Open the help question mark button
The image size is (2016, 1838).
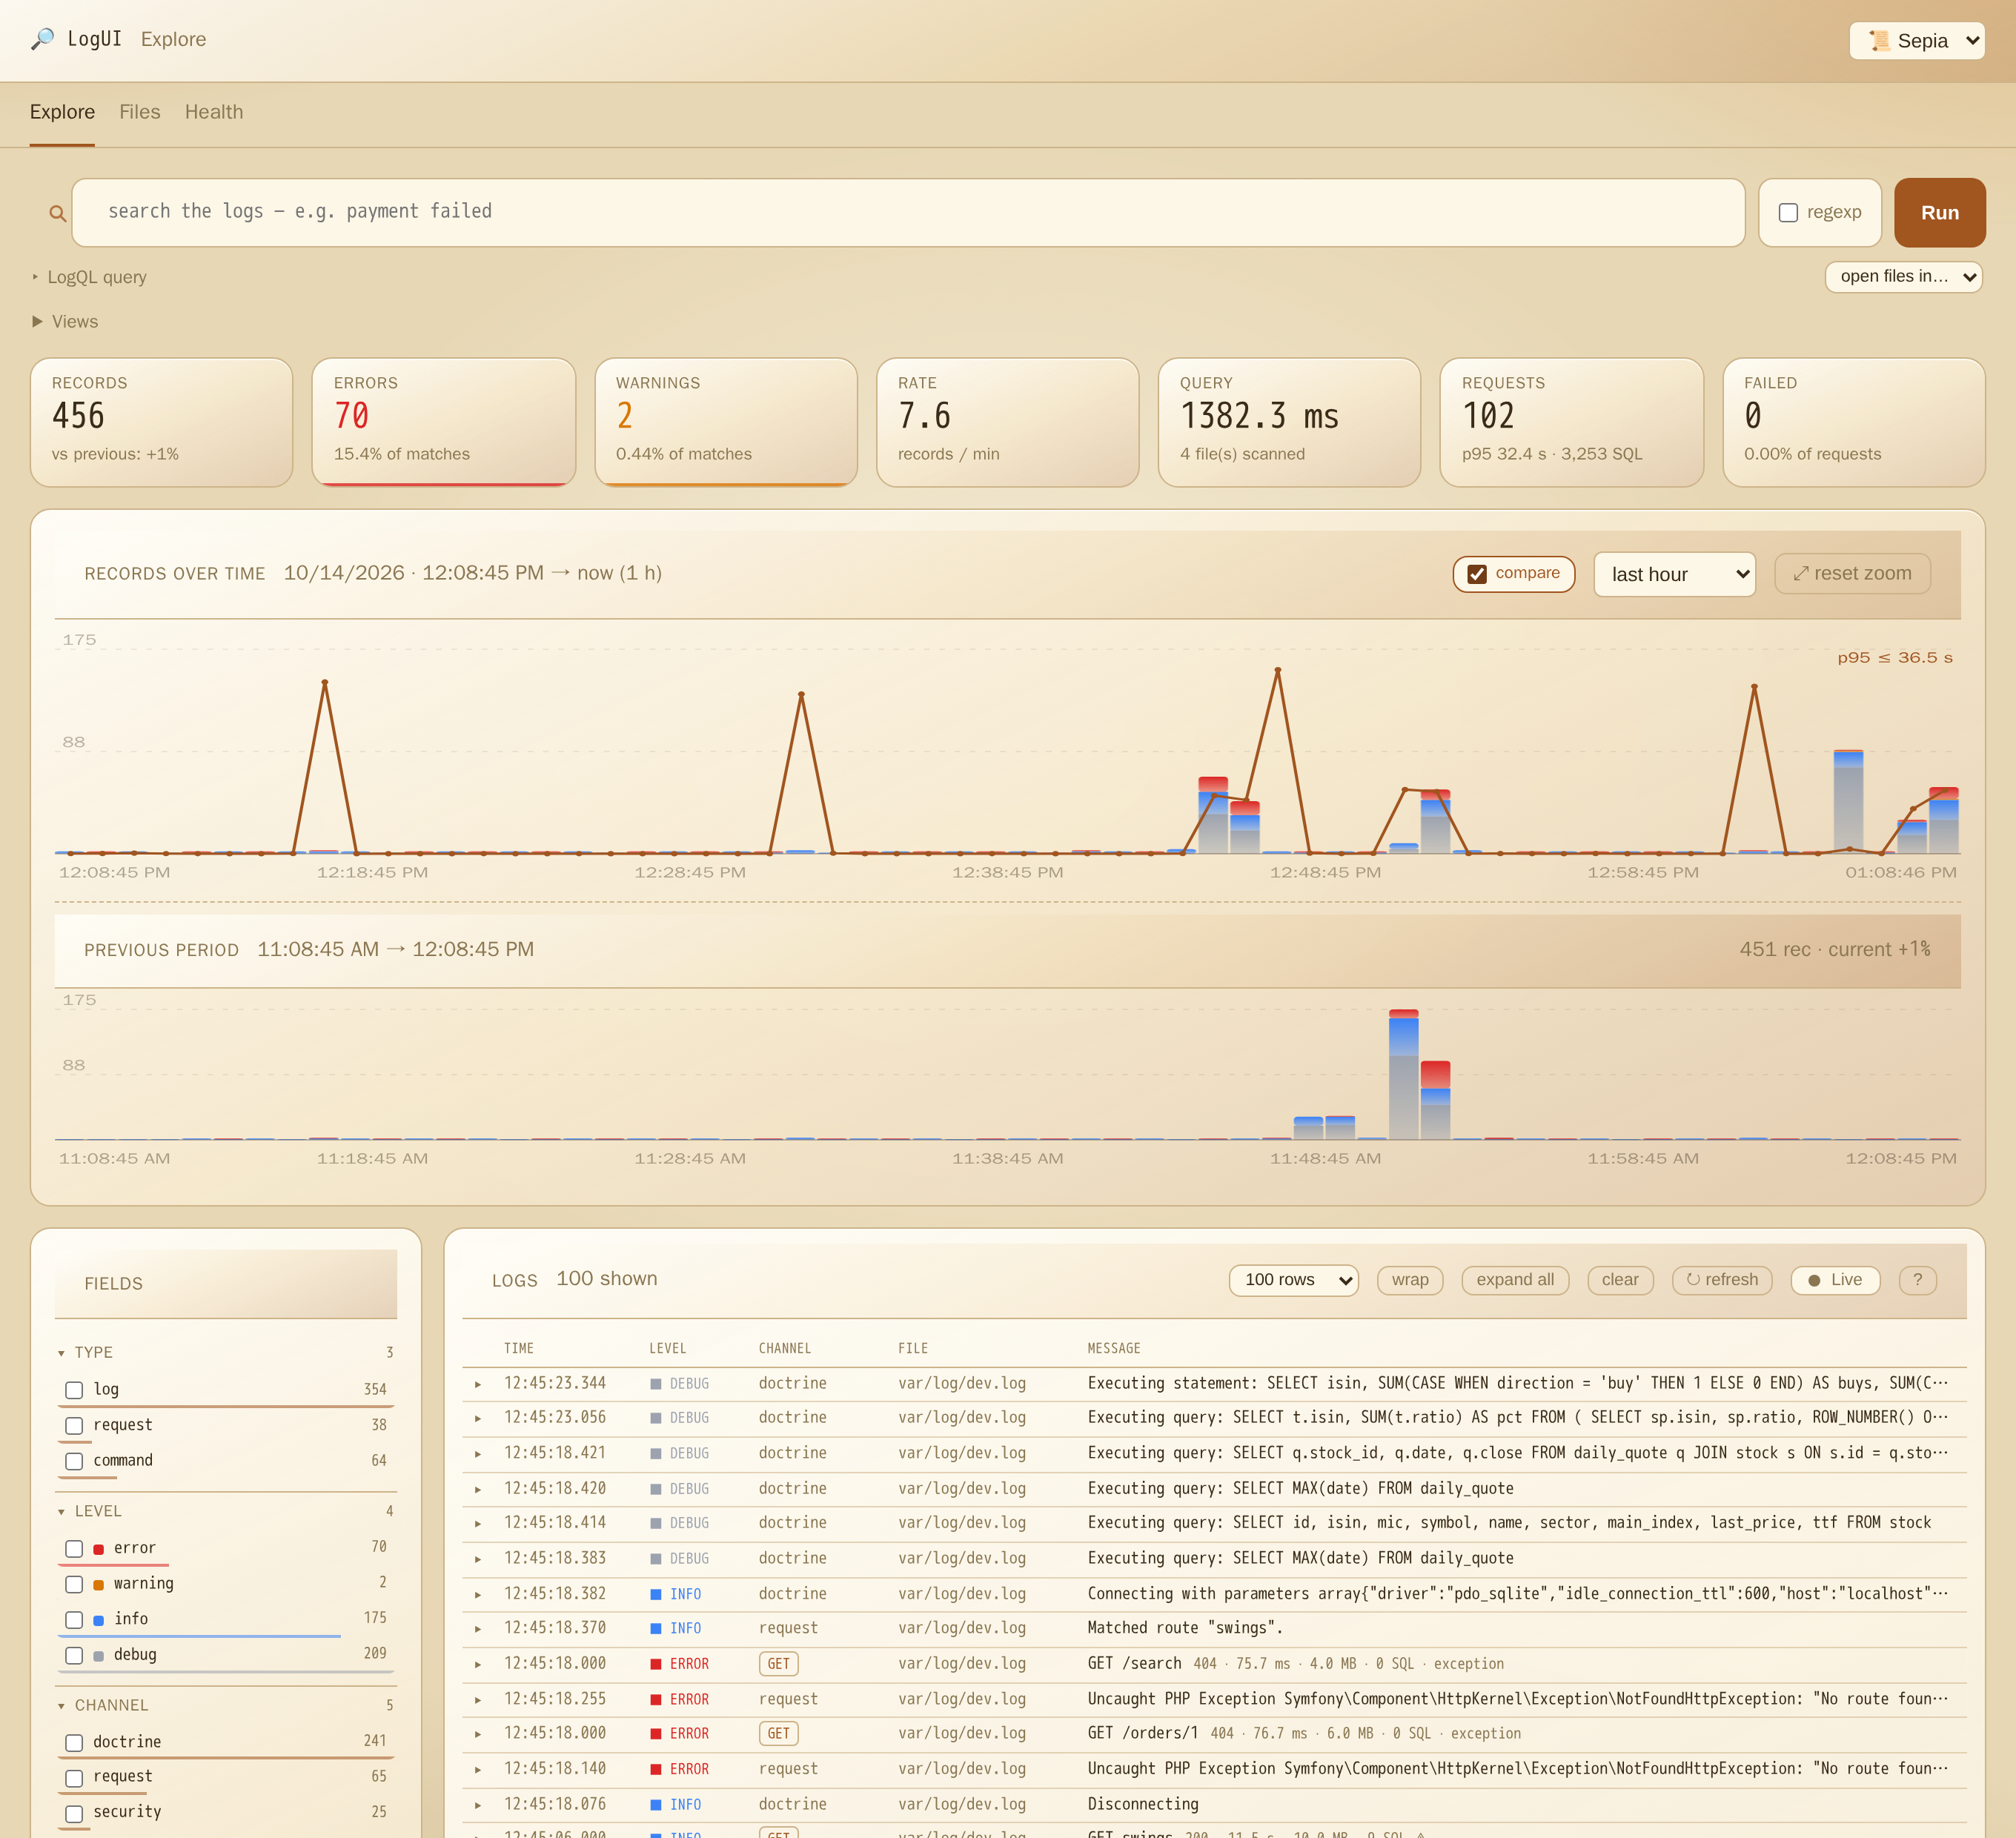click(x=1917, y=1280)
